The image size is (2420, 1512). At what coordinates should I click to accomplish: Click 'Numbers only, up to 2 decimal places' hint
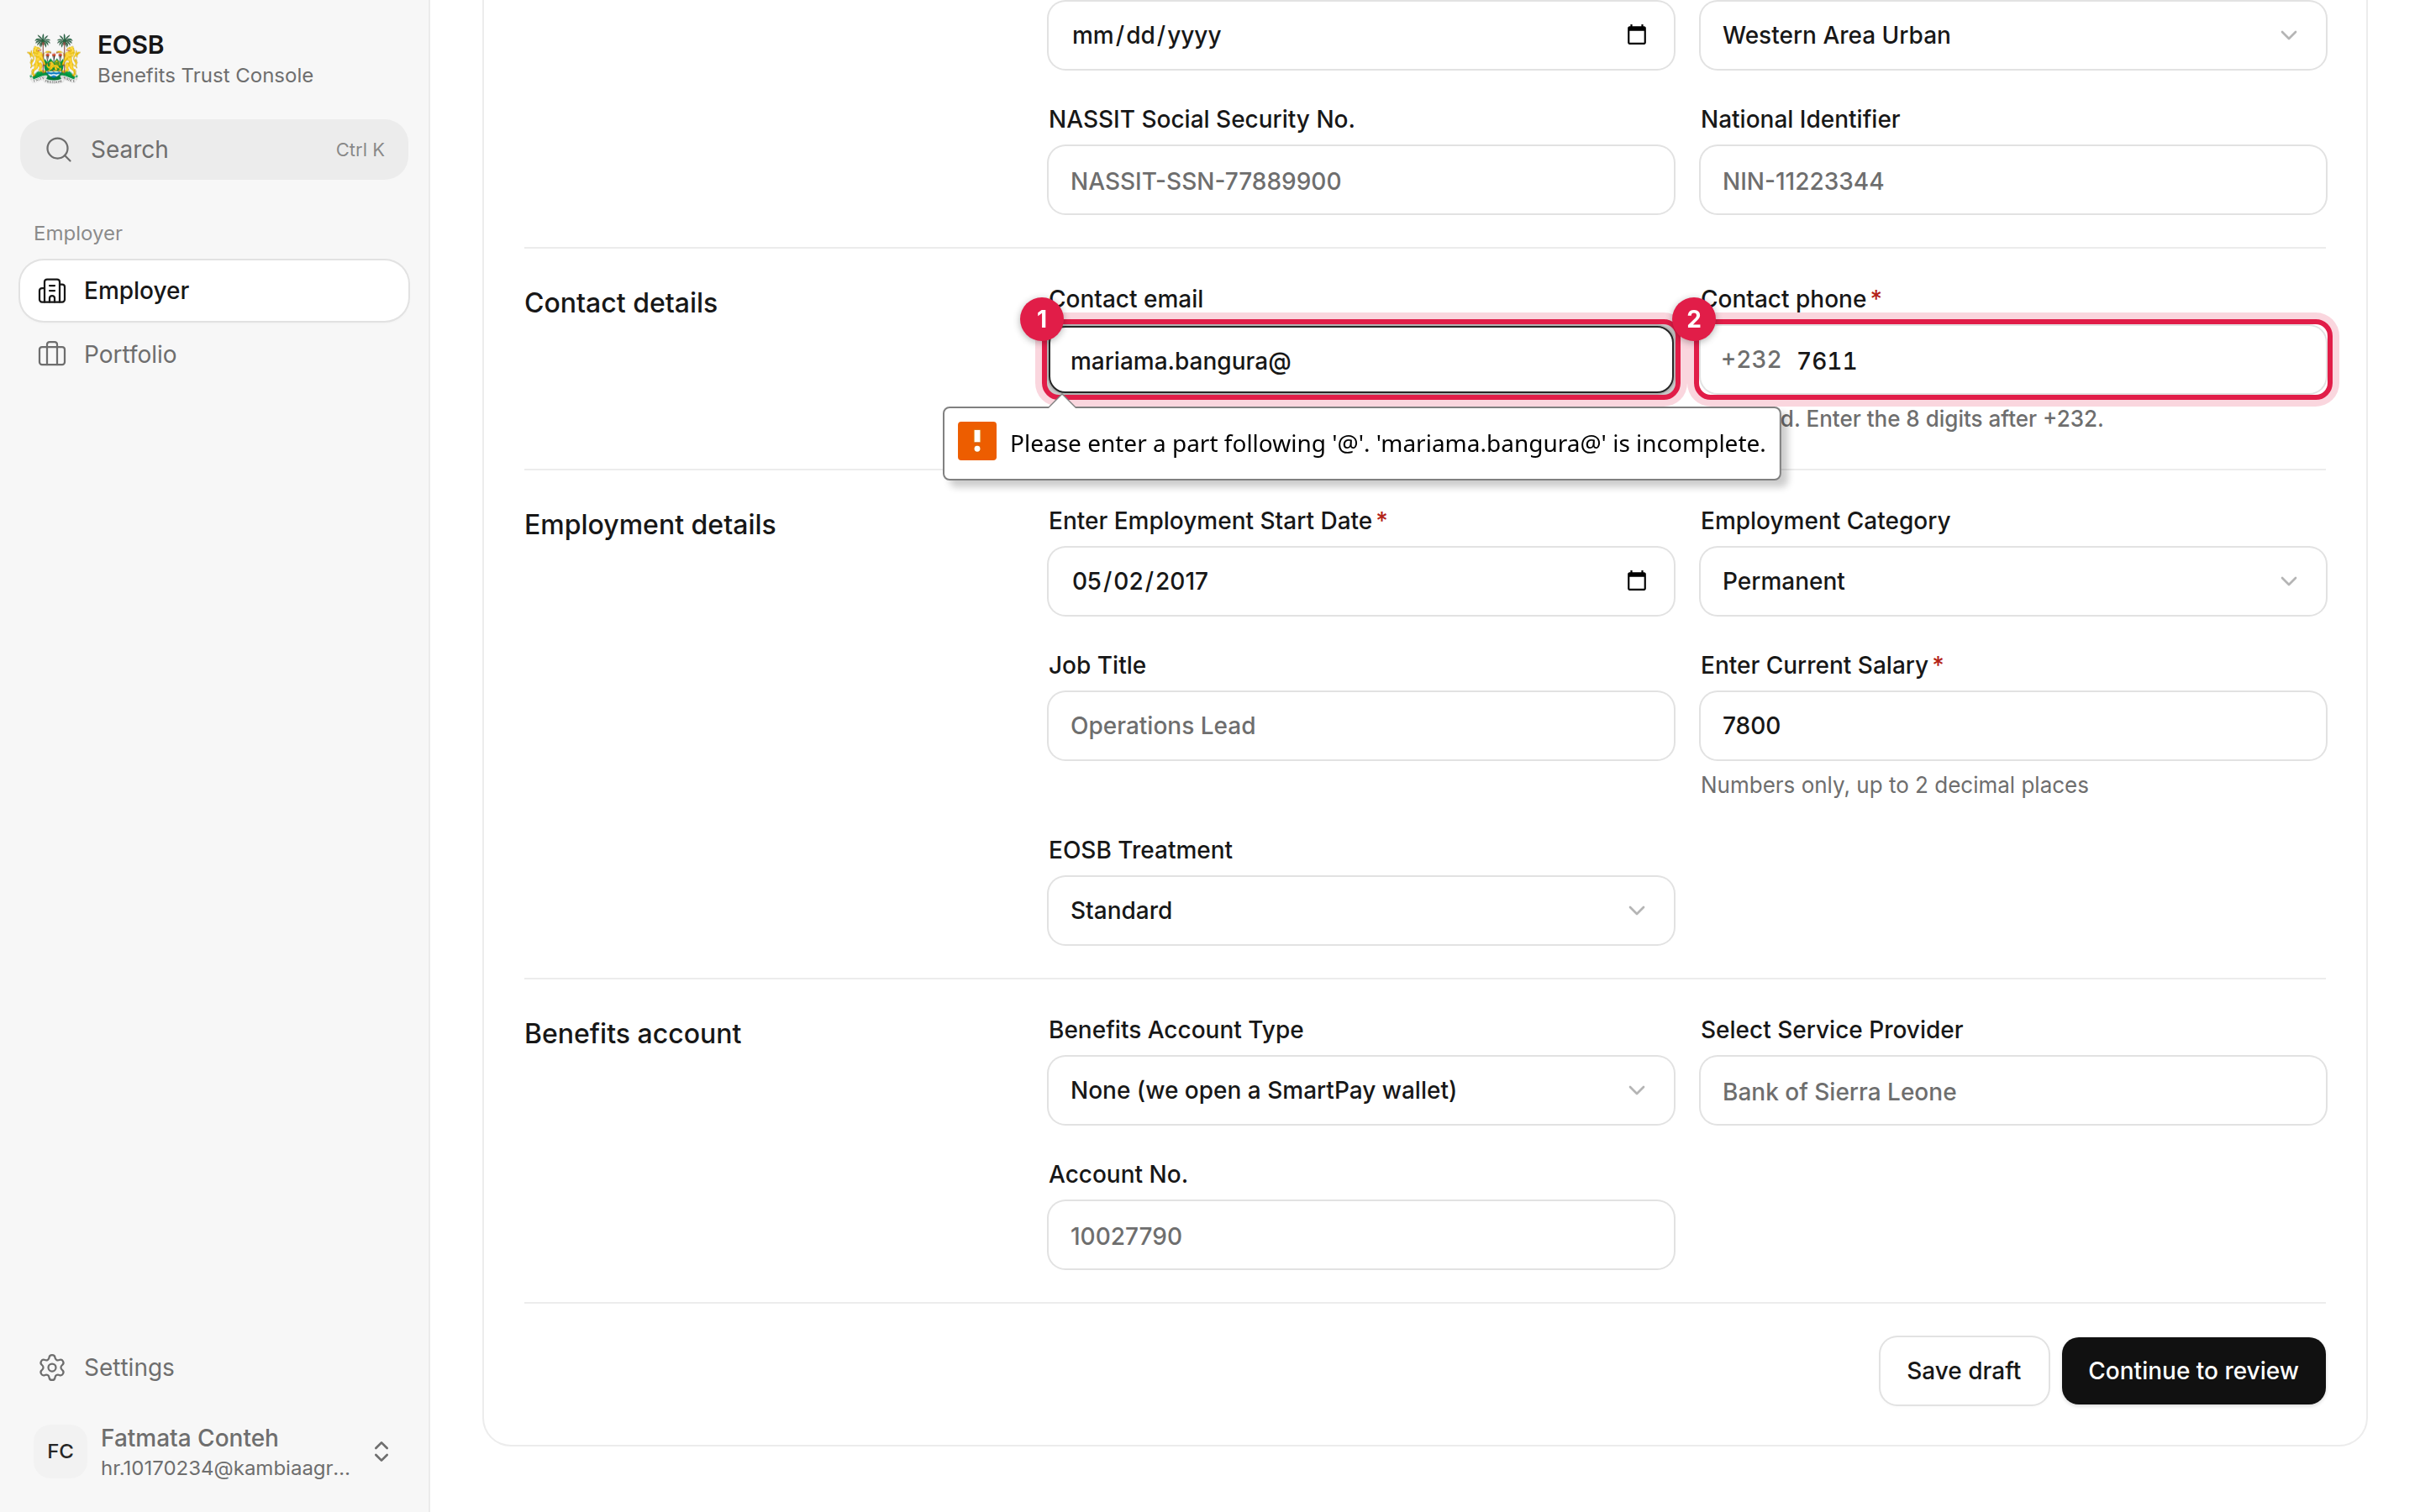click(x=1894, y=785)
